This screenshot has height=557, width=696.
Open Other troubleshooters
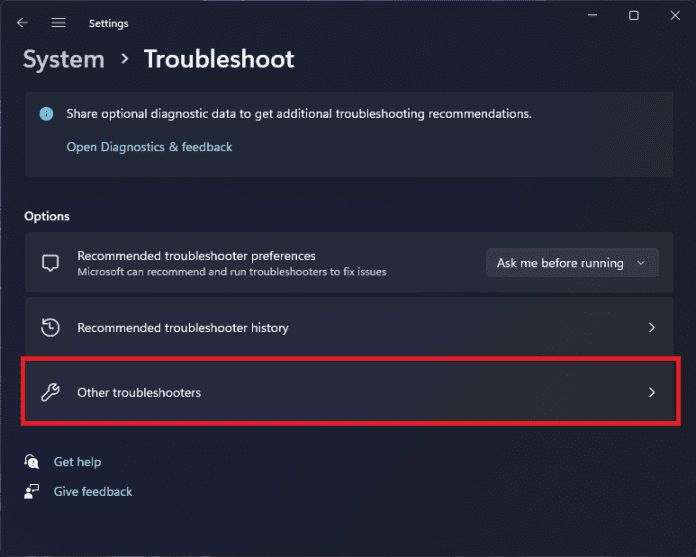(x=139, y=392)
